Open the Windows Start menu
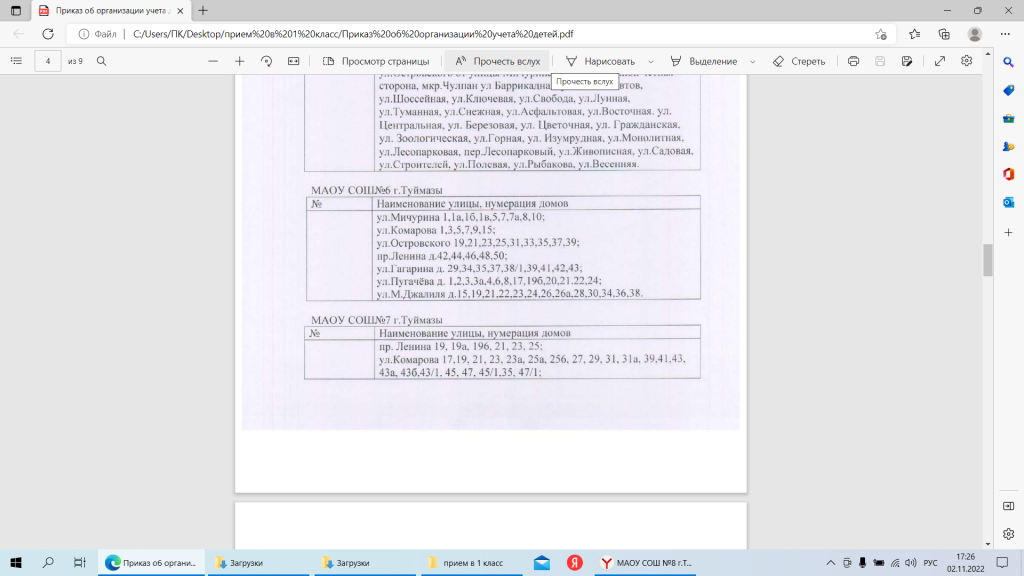This screenshot has width=1024, height=576. pos(16,562)
